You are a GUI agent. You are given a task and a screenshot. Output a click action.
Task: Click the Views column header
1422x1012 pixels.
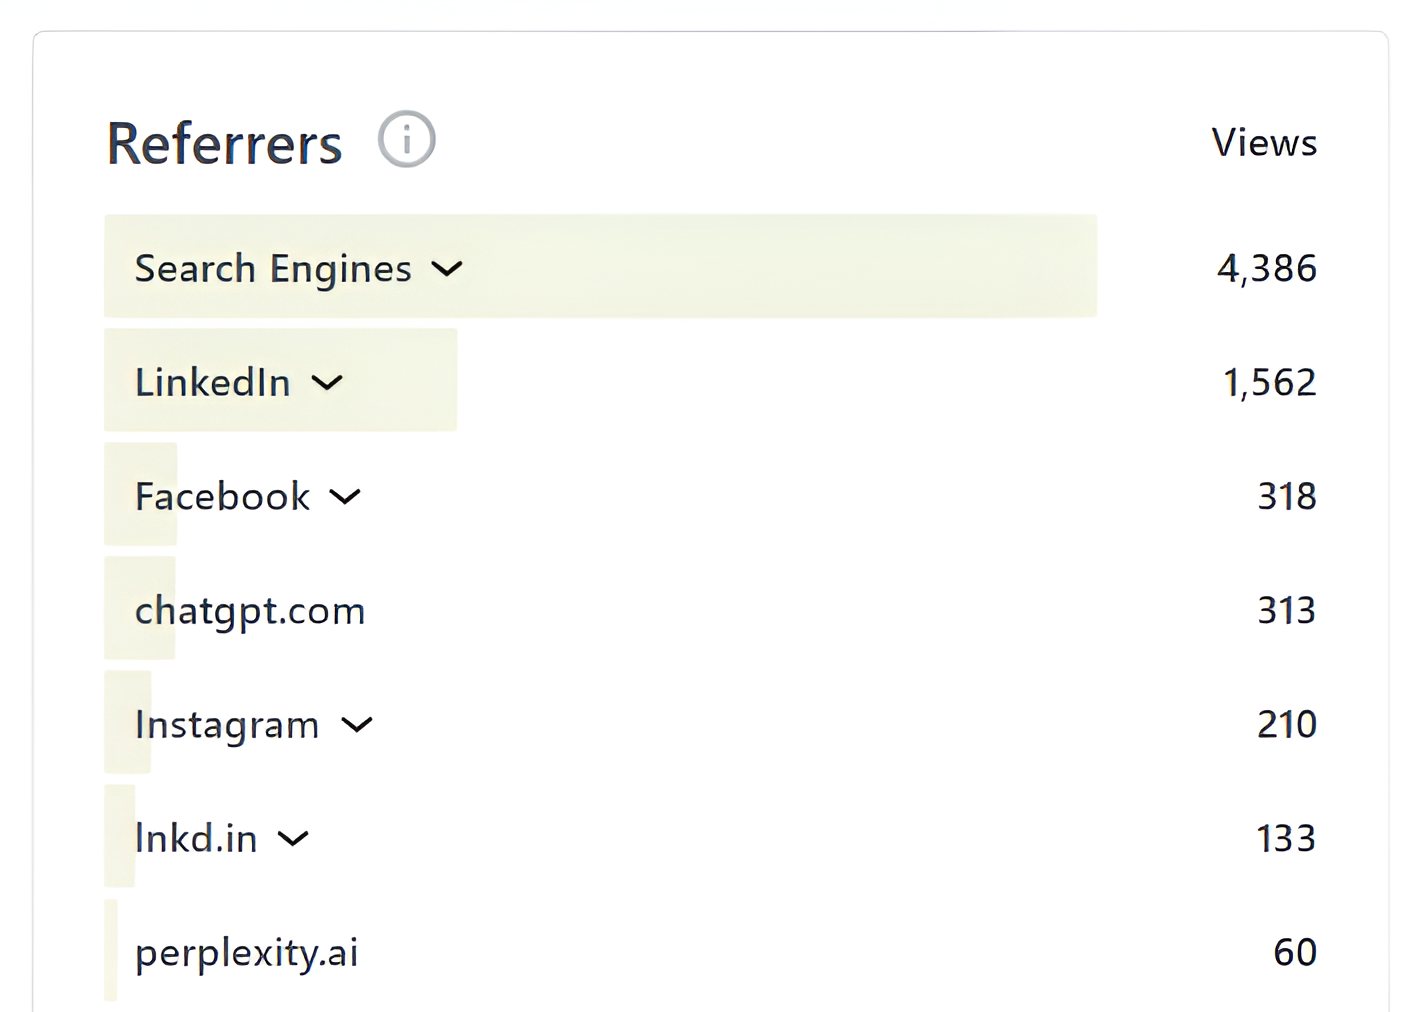(x=1264, y=143)
